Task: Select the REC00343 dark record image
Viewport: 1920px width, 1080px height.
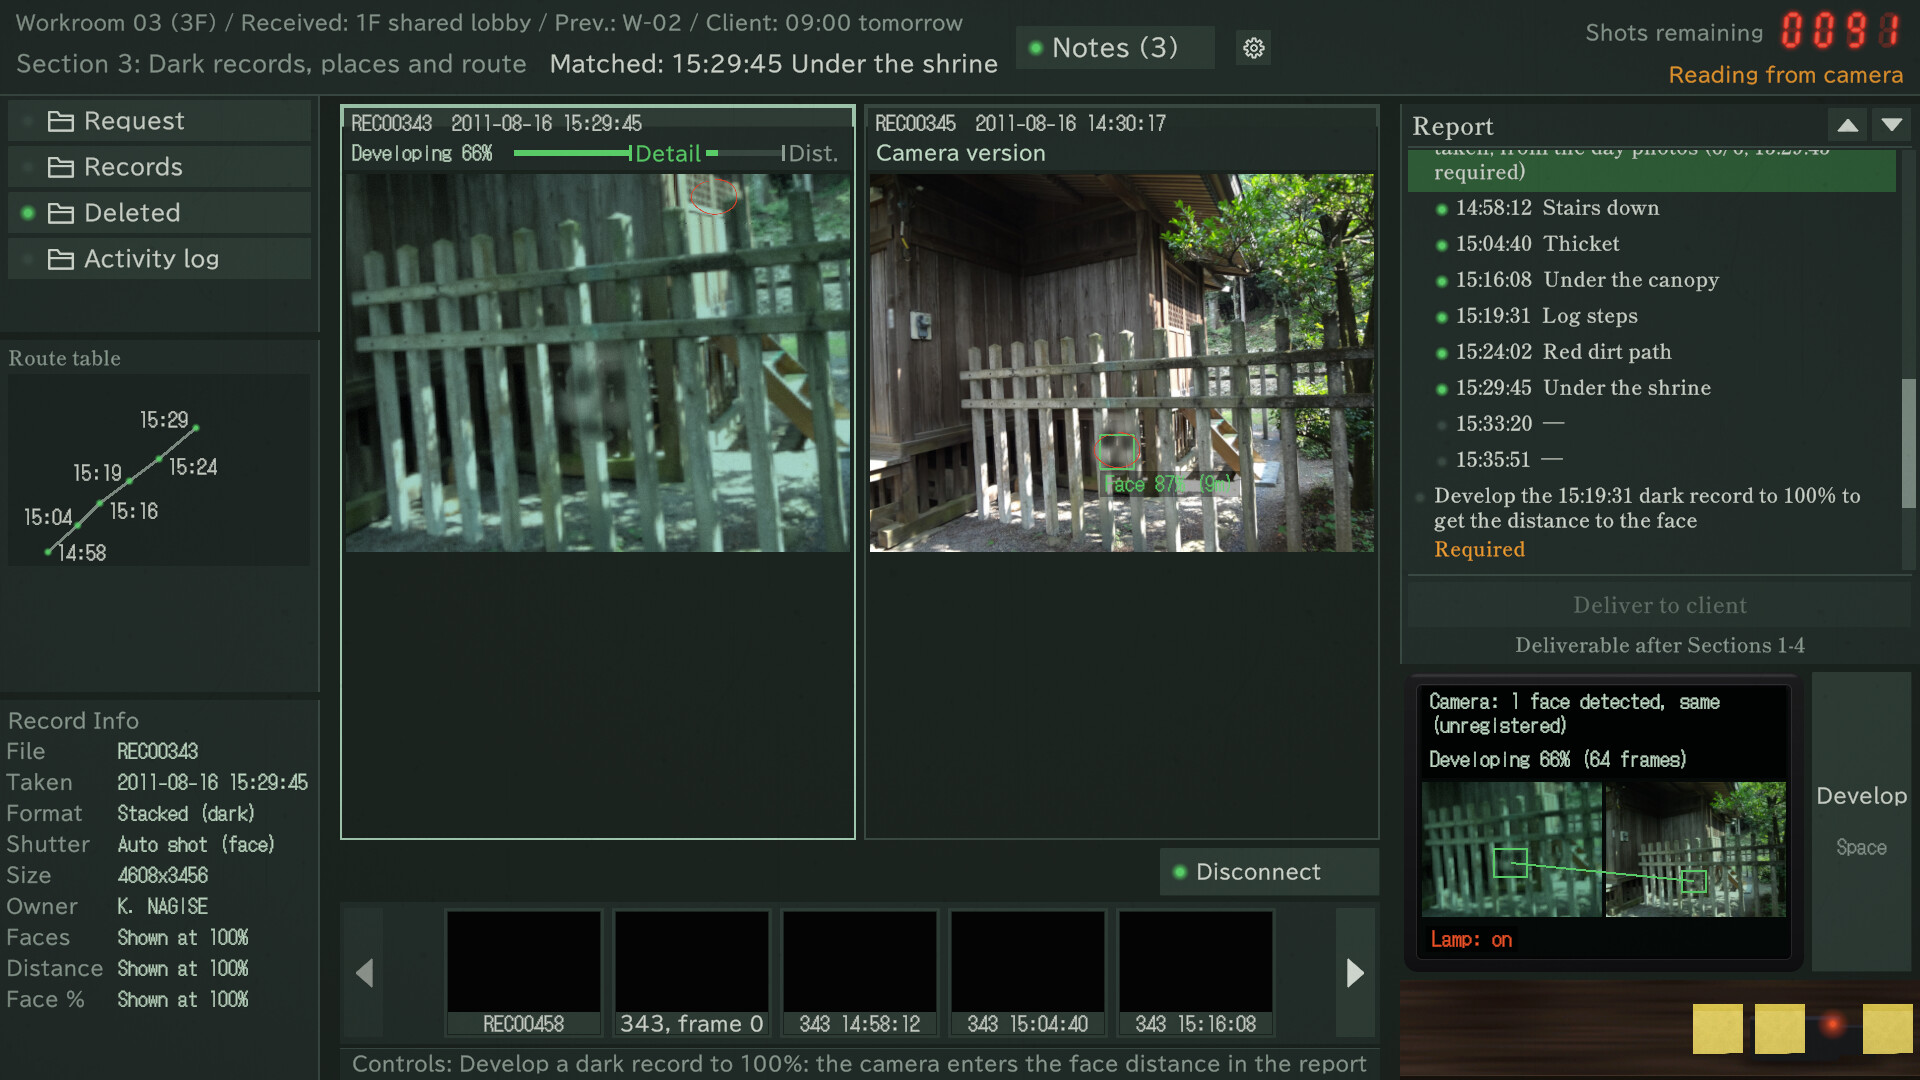Action: [598, 363]
